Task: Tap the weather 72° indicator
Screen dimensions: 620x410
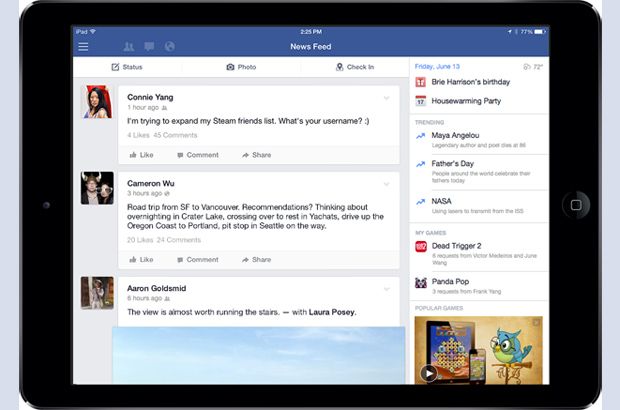Action: coord(533,67)
